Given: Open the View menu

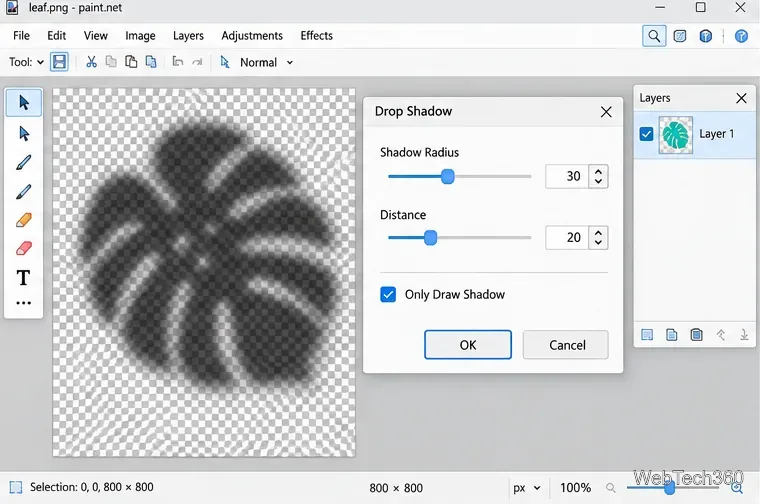Looking at the screenshot, I should pos(95,36).
